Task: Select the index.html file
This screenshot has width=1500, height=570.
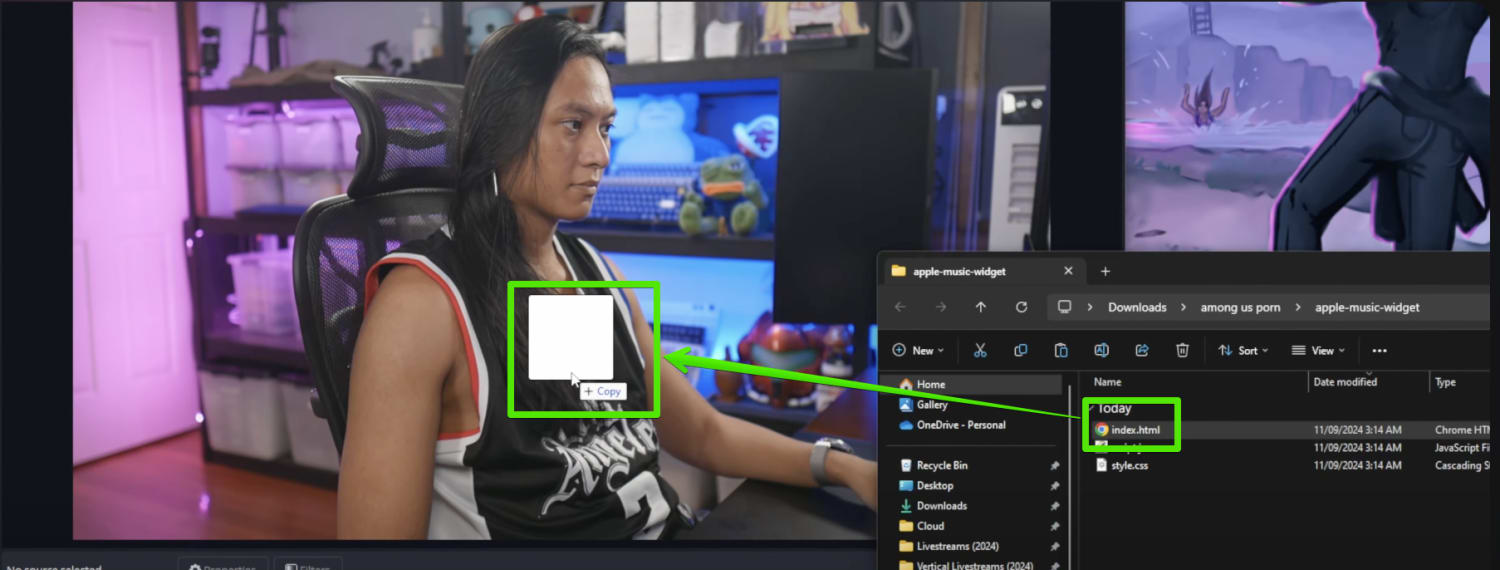Action: 1136,430
